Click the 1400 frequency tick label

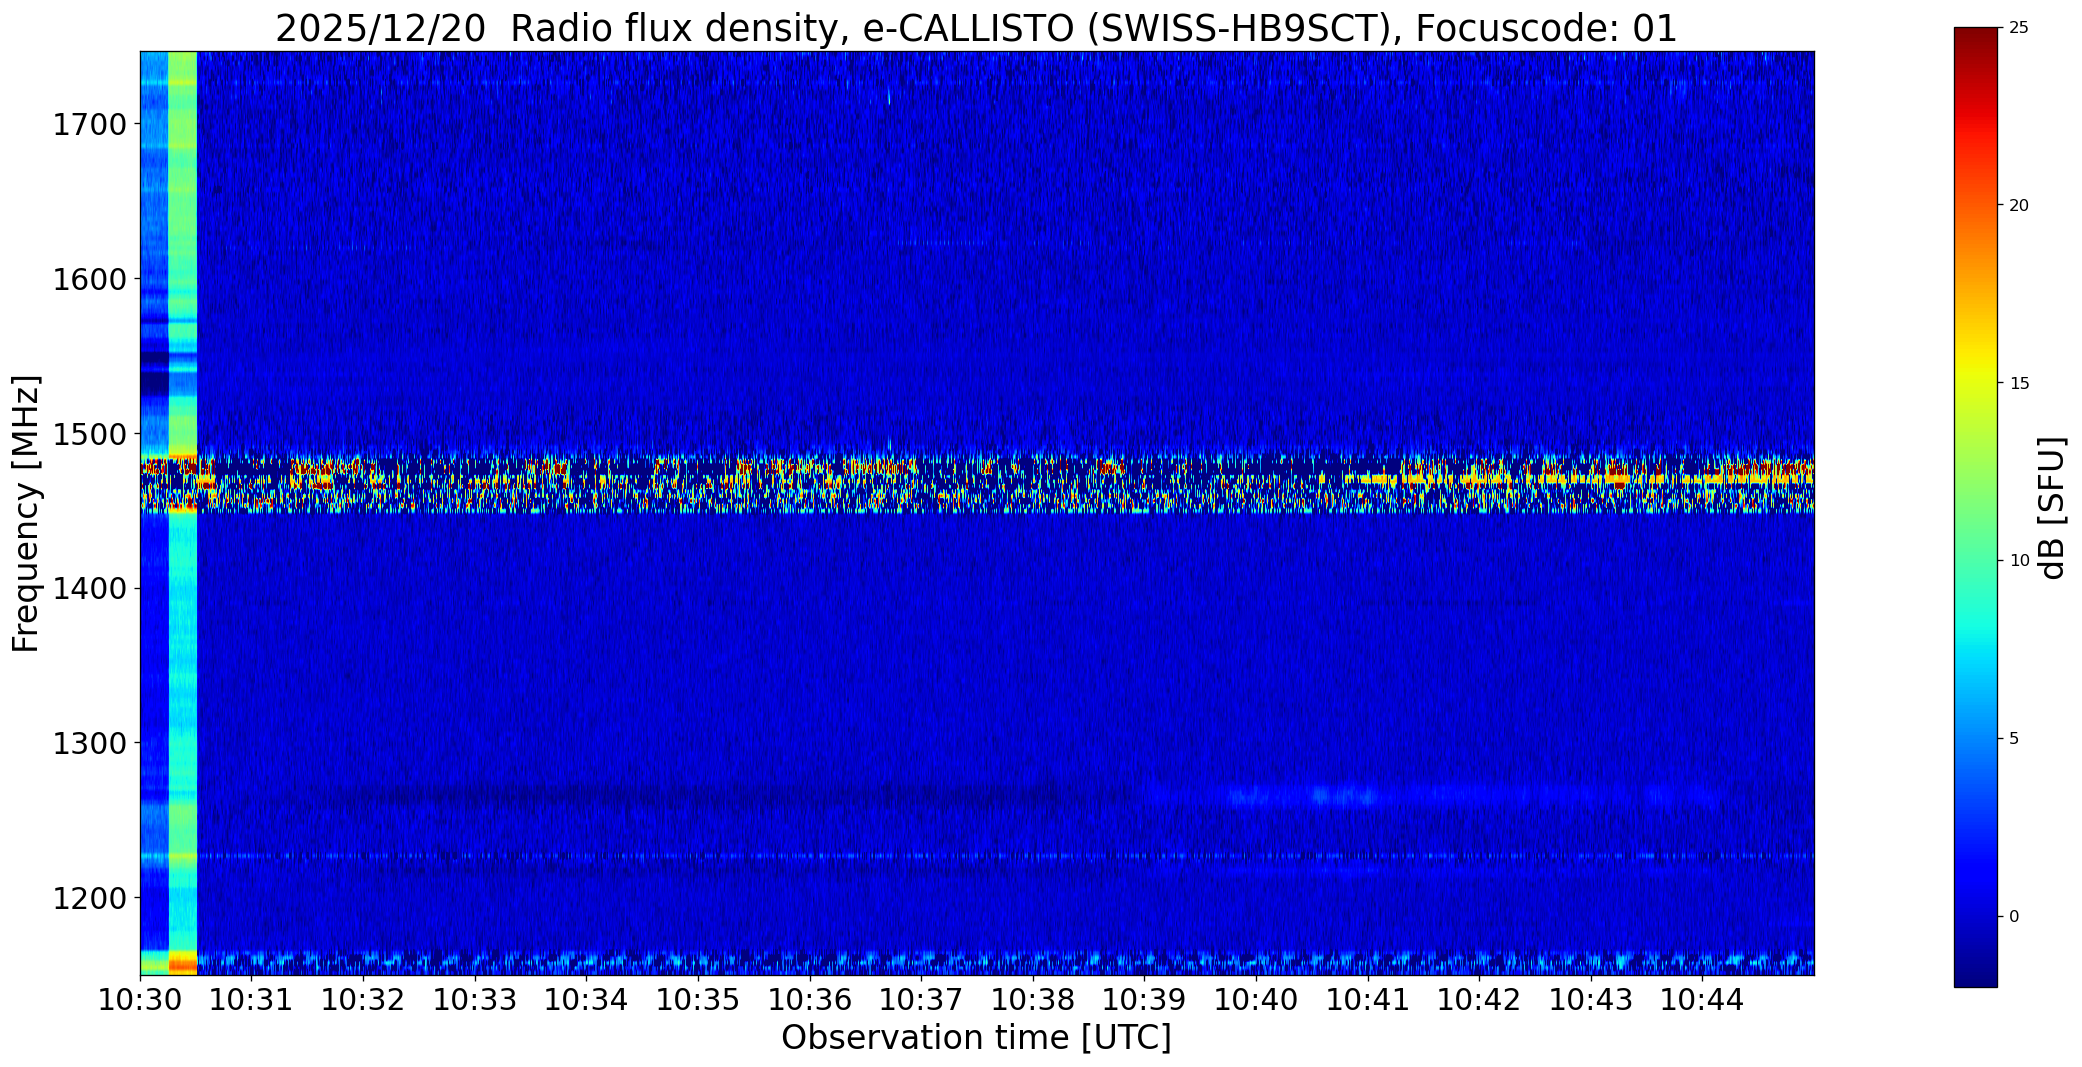[x=89, y=588]
